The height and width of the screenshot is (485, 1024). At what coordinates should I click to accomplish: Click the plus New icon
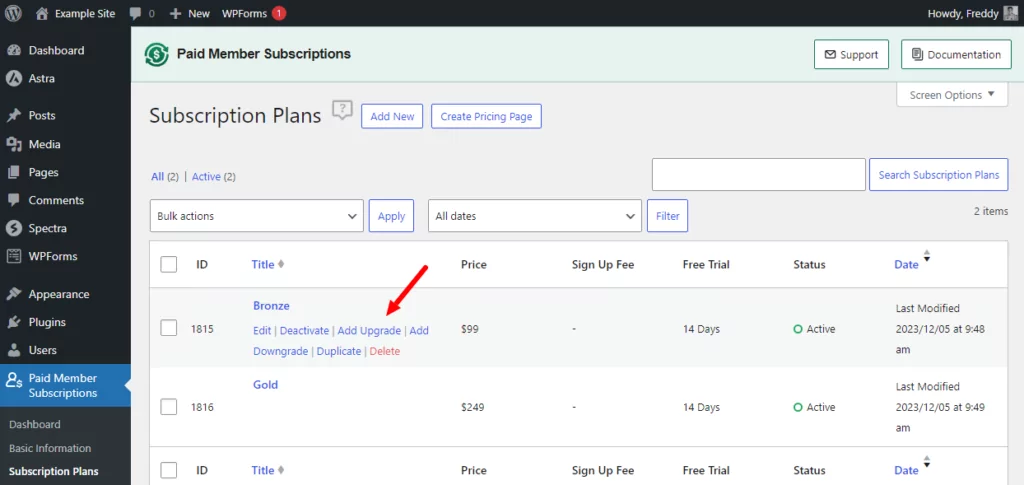coord(175,14)
